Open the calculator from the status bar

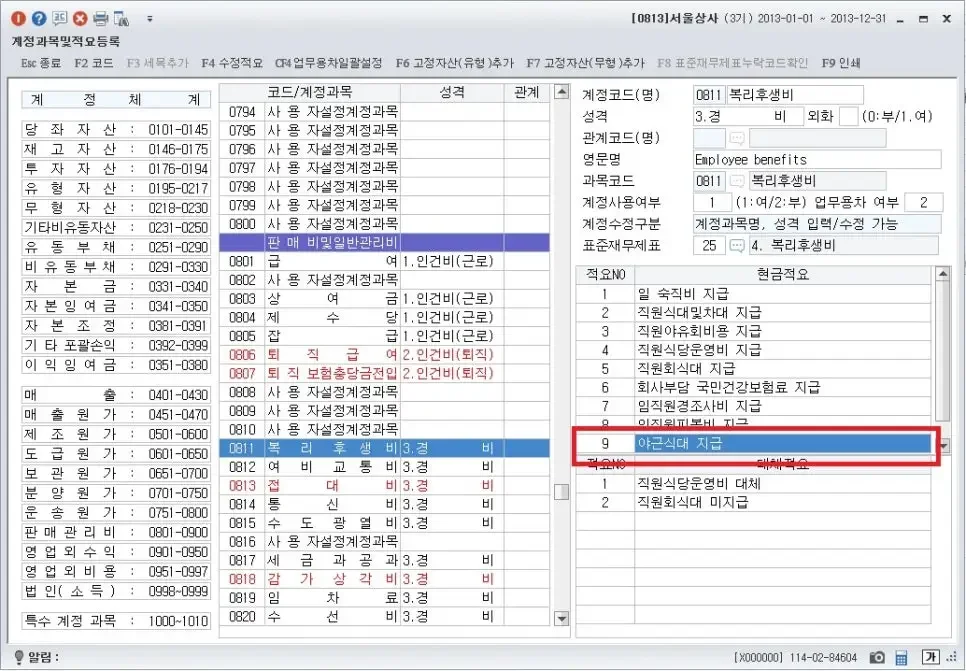pyautogui.click(x=903, y=658)
